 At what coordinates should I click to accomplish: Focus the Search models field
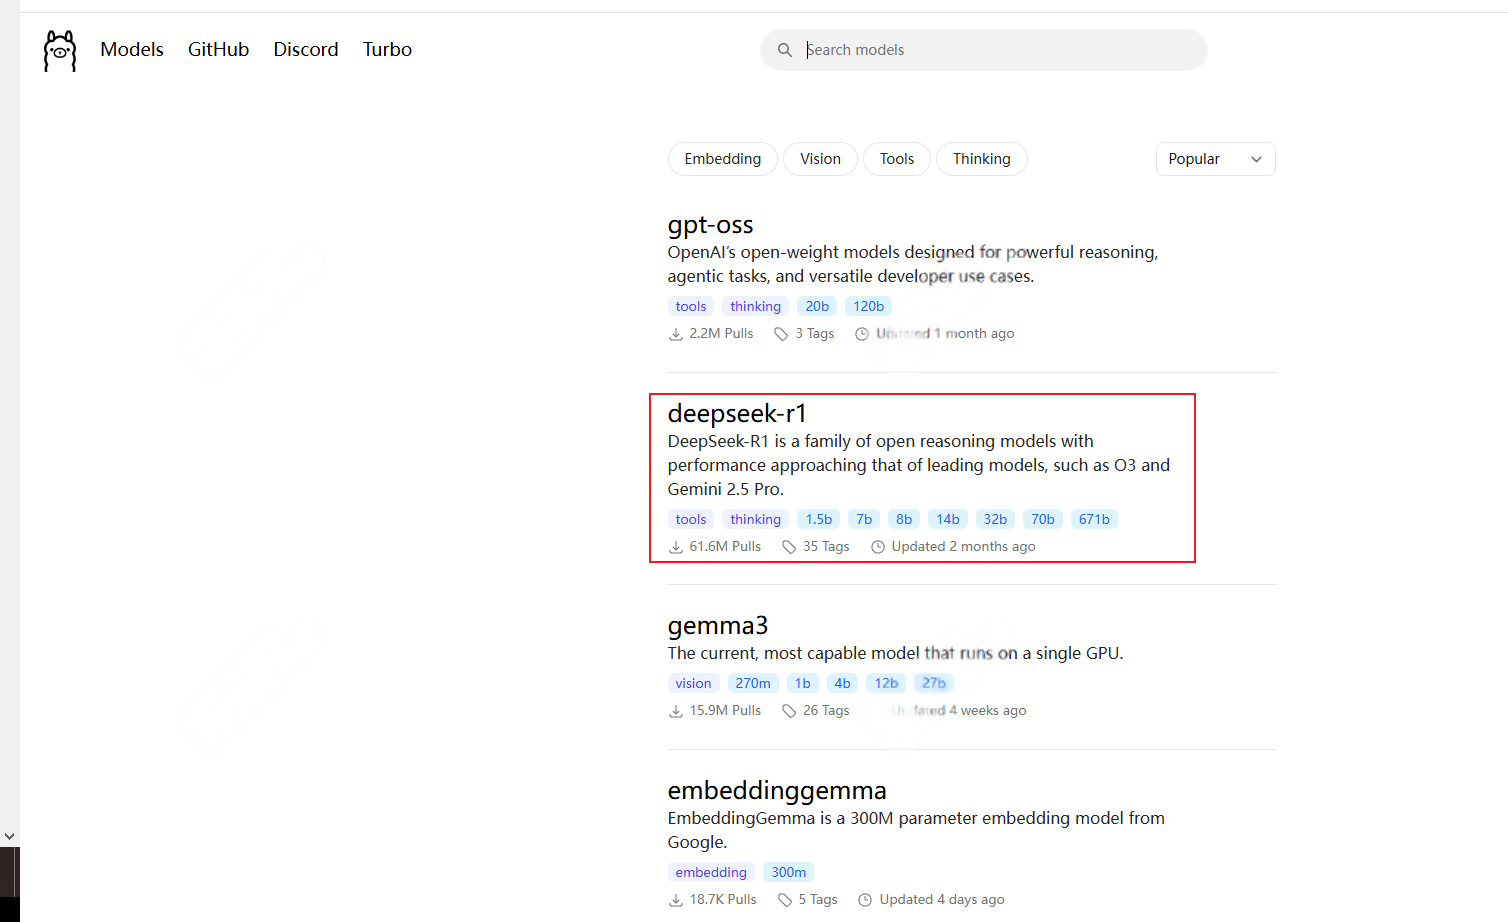[x=984, y=50]
